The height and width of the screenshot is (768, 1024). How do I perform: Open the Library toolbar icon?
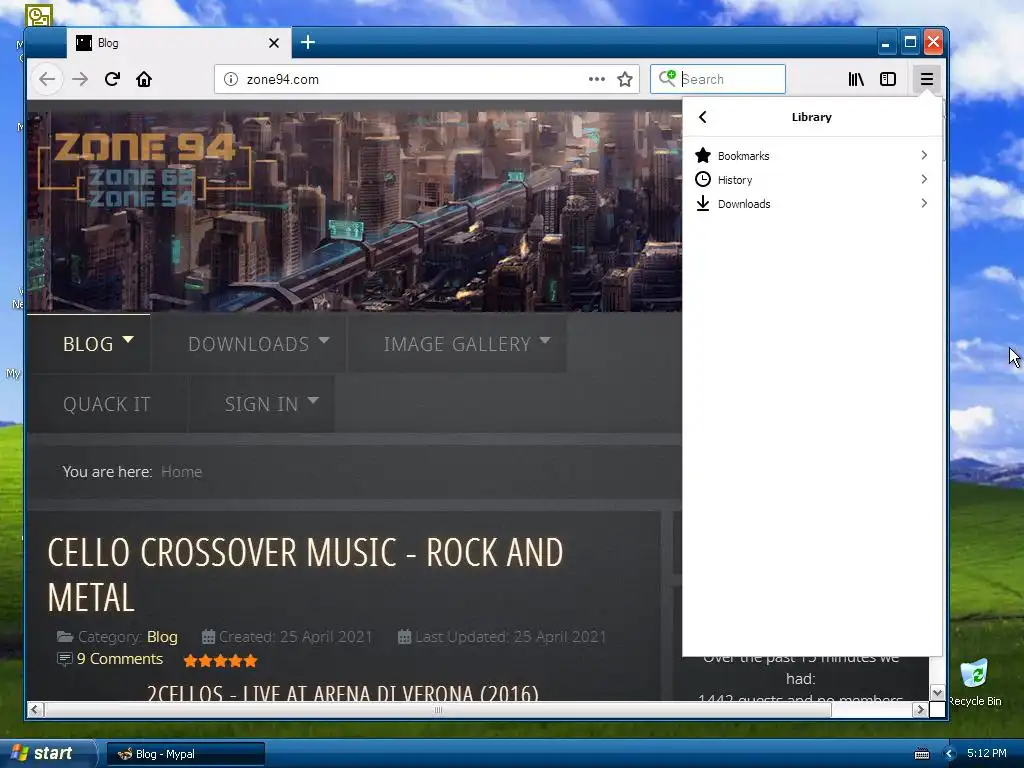pos(856,80)
